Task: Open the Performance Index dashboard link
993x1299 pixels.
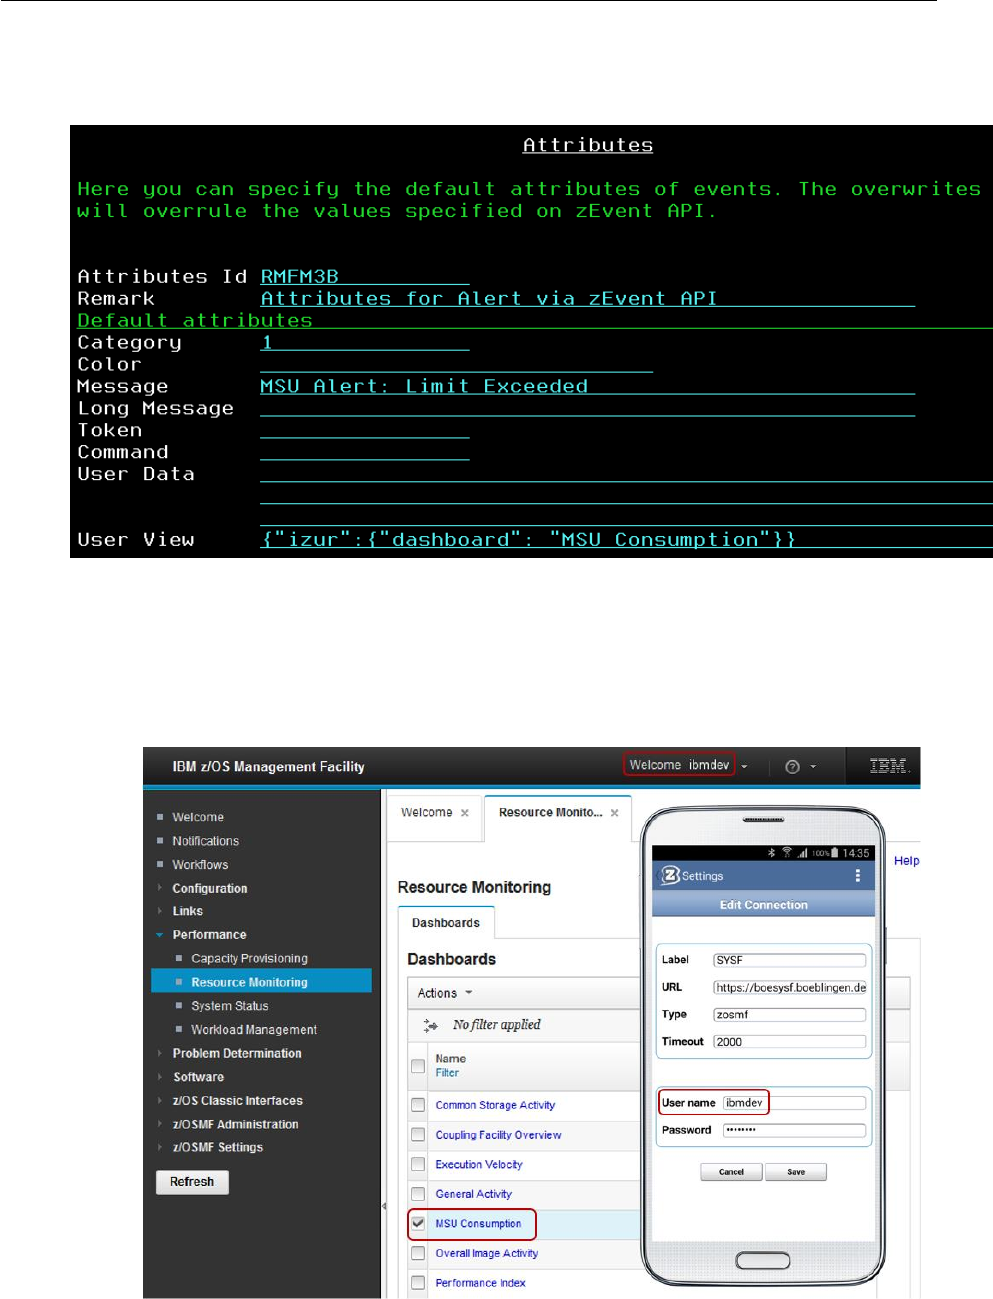Action: point(480,1283)
